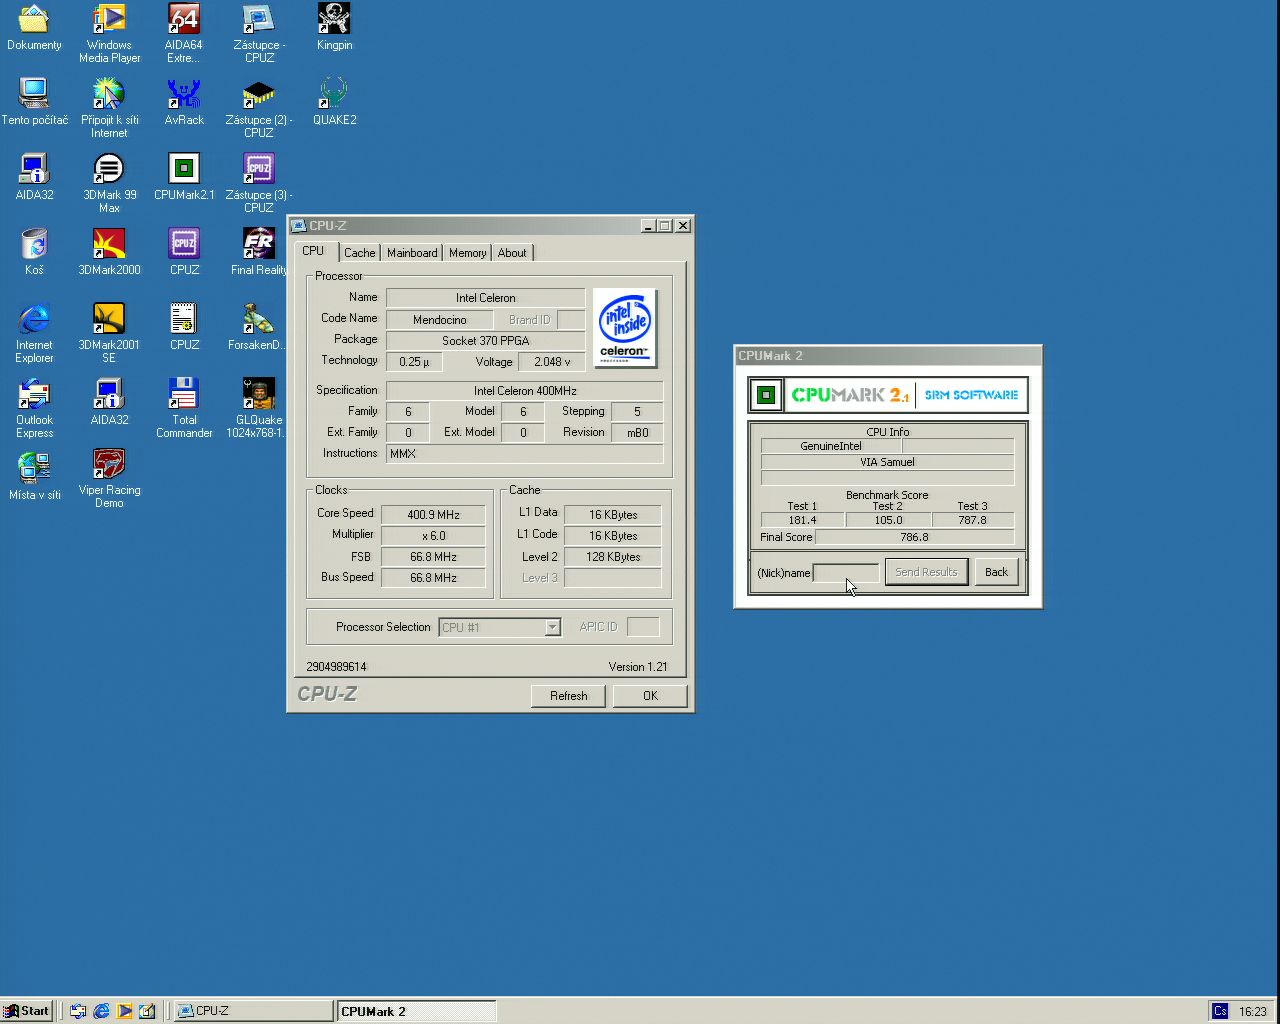Open Outlook Express desktop icon

[34, 408]
